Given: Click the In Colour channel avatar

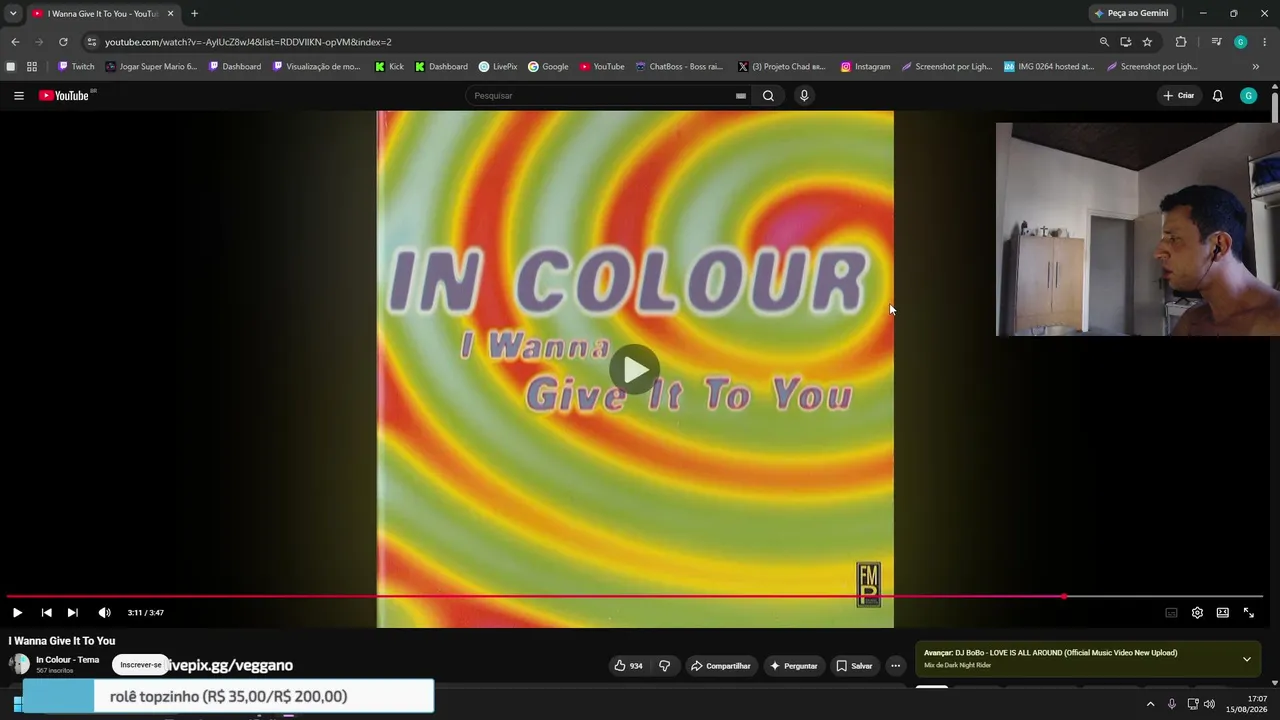Looking at the screenshot, I should (x=19, y=664).
